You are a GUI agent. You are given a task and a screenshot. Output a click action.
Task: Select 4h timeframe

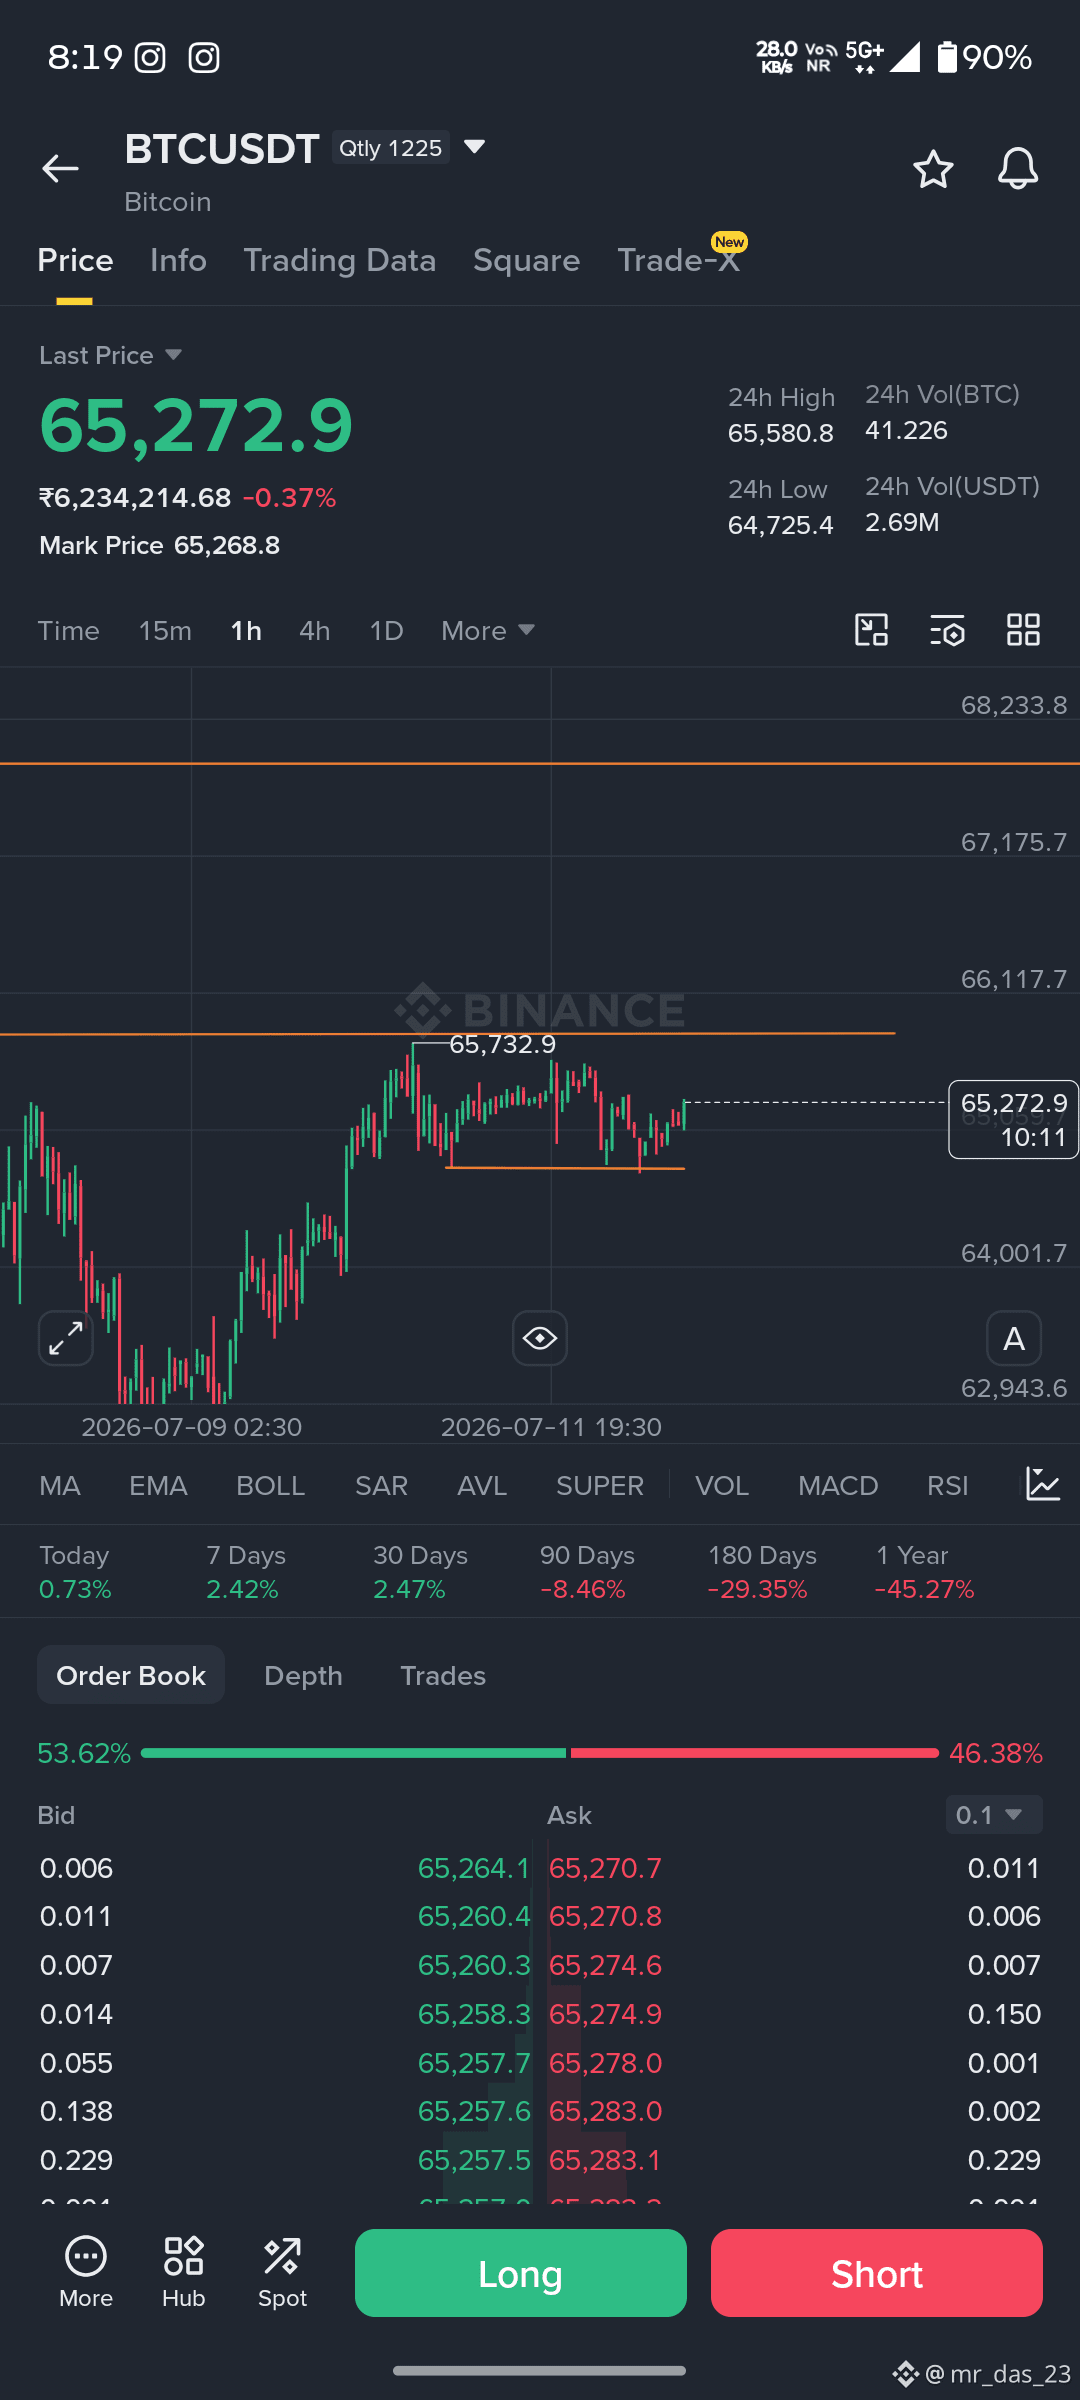(314, 631)
